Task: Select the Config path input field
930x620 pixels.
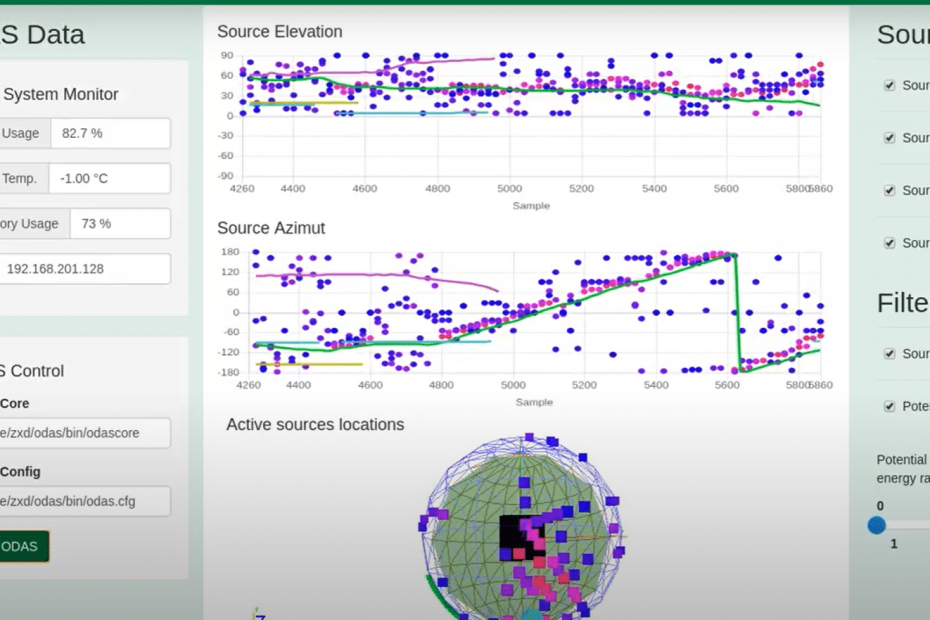Action: [84, 501]
